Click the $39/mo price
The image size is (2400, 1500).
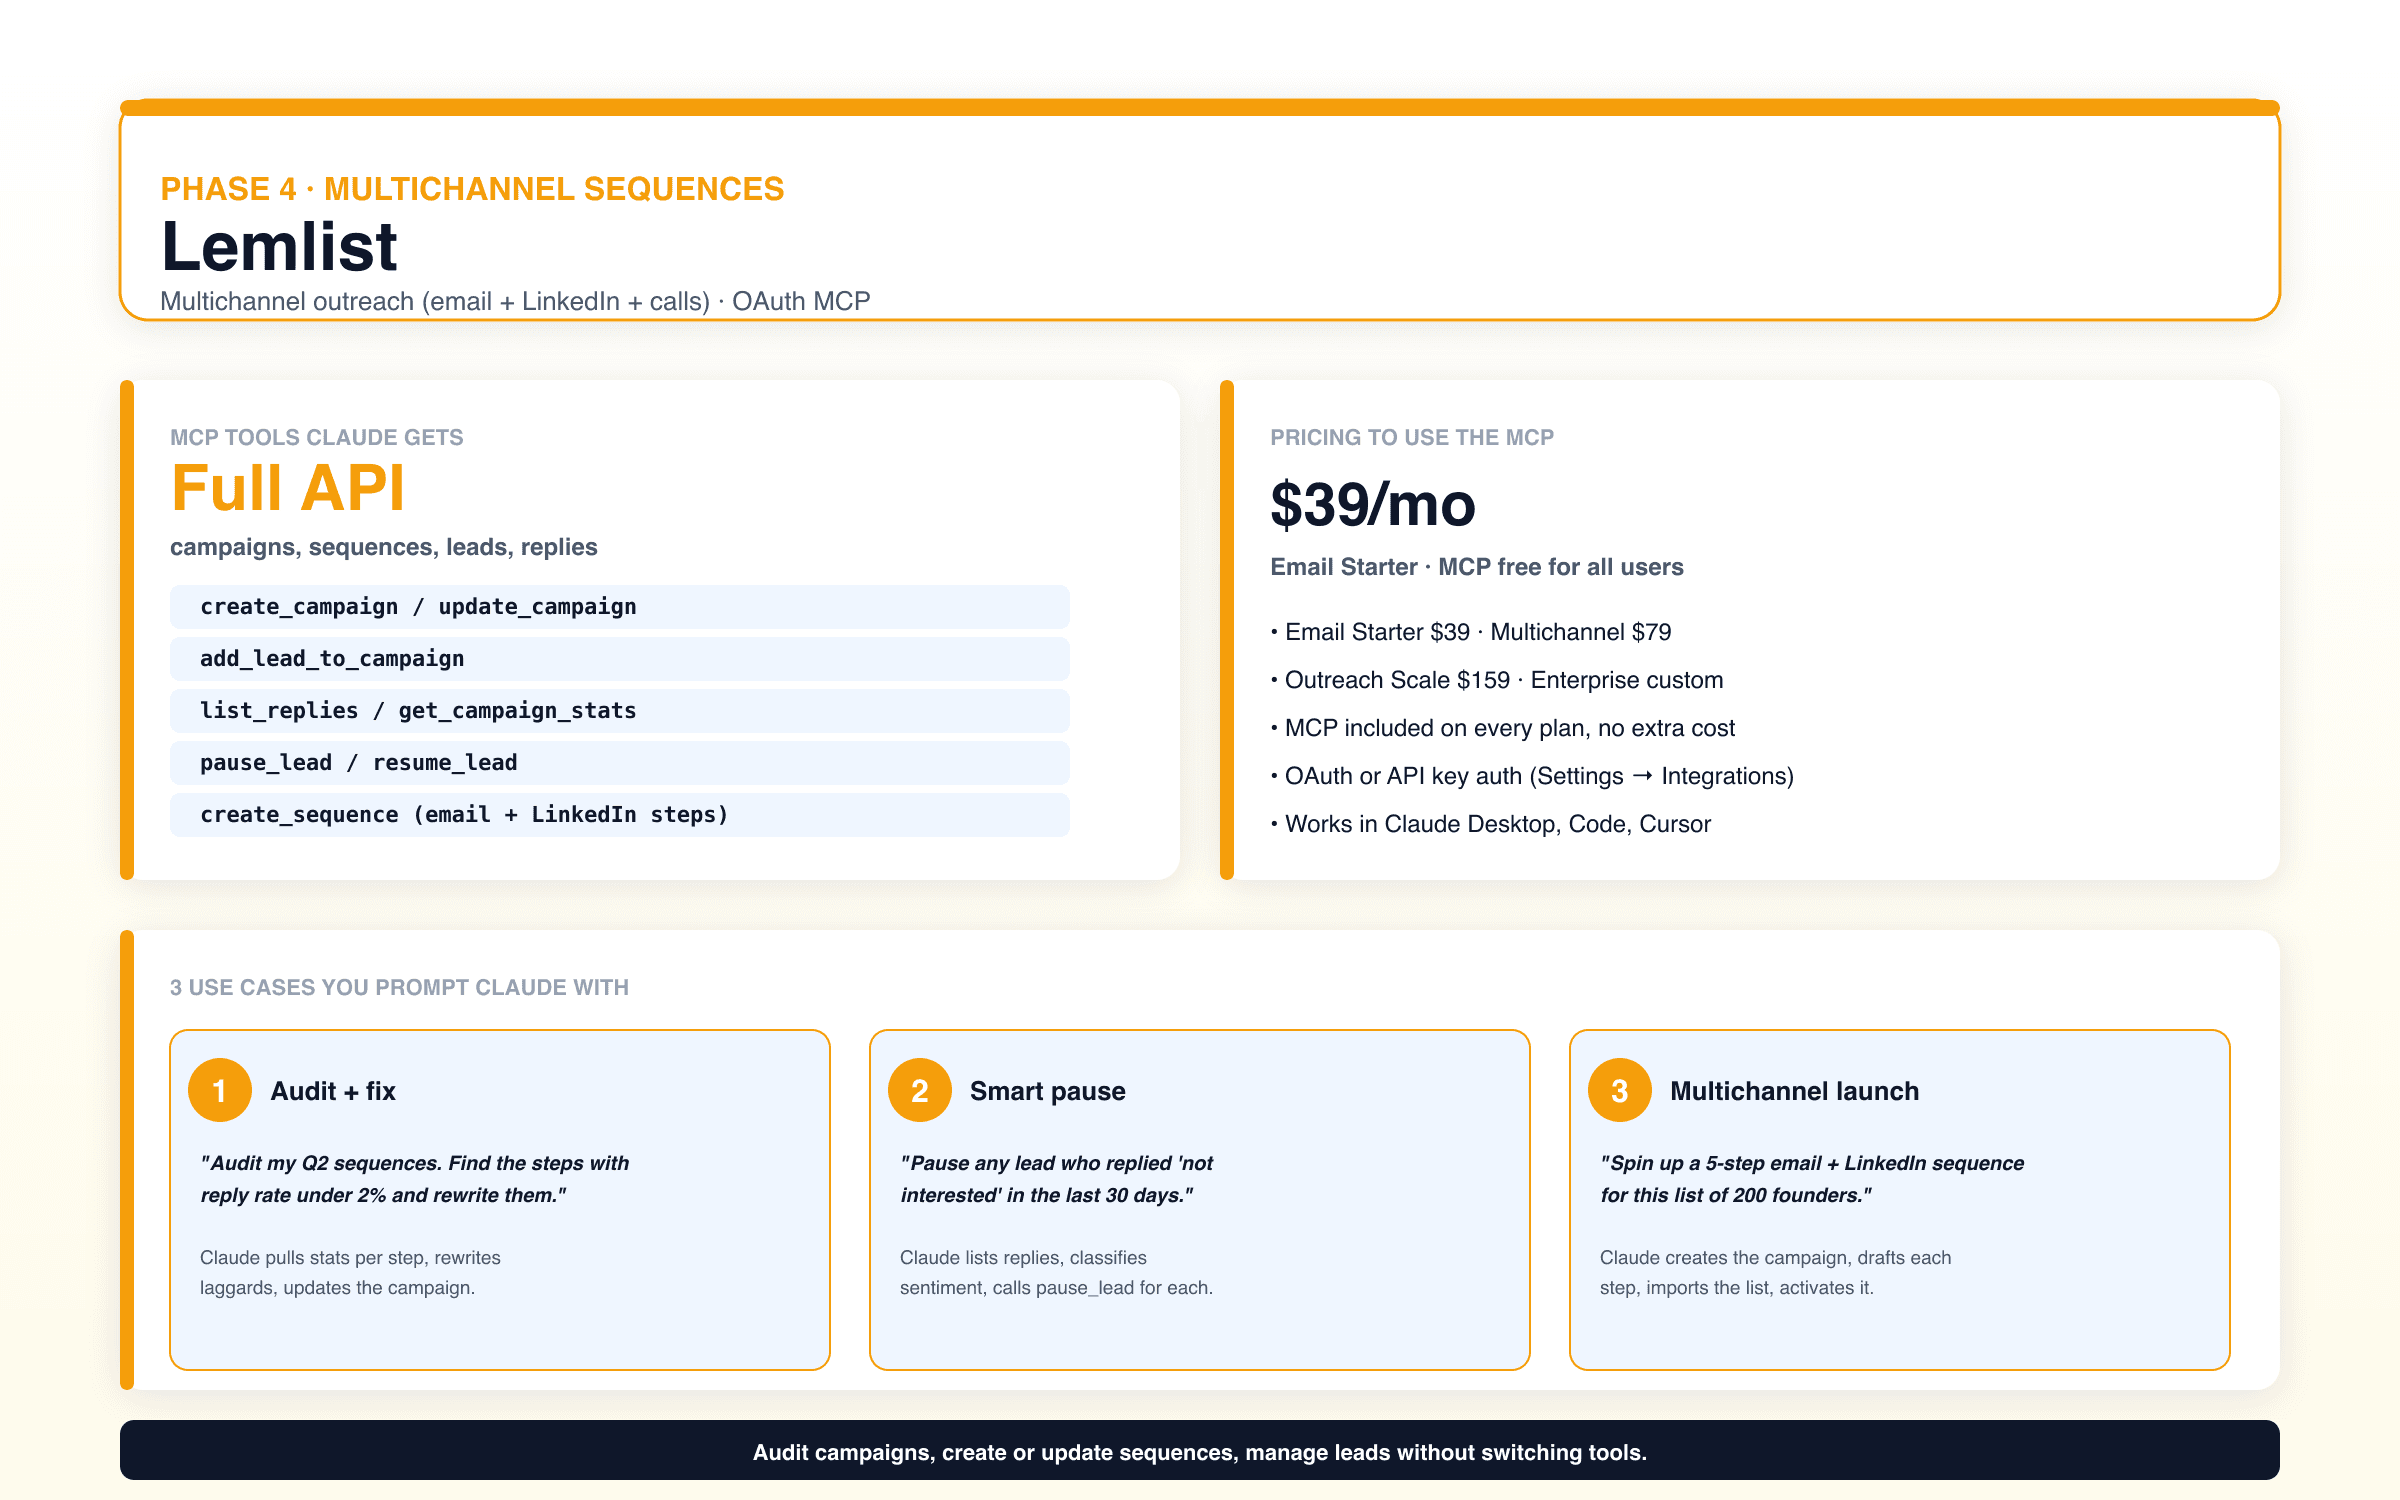pyautogui.click(x=1372, y=504)
